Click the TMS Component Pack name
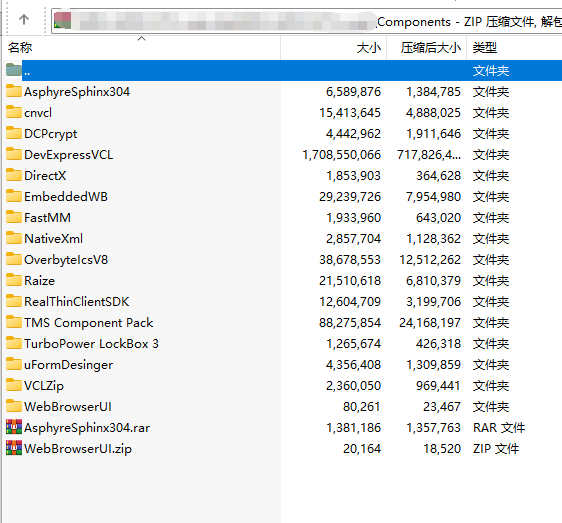The image size is (562, 523). pyautogui.click(x=89, y=323)
